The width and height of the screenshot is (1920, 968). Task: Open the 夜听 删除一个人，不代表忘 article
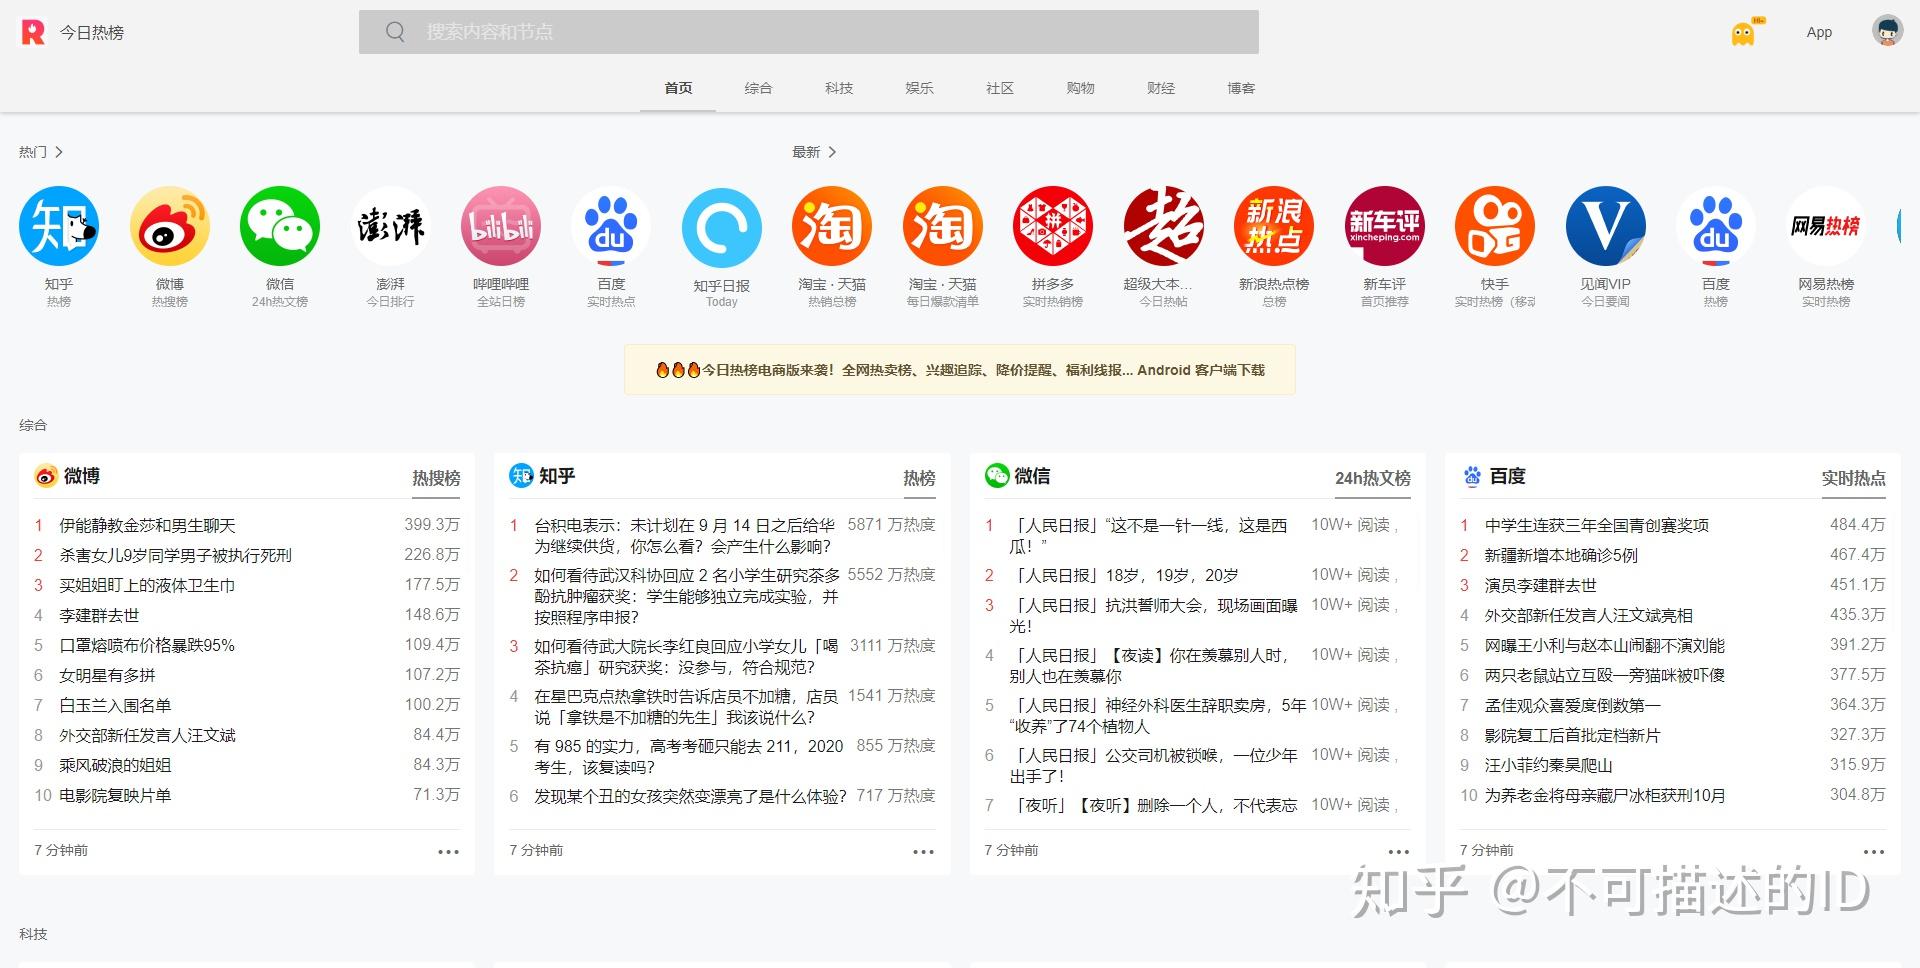click(x=1153, y=805)
